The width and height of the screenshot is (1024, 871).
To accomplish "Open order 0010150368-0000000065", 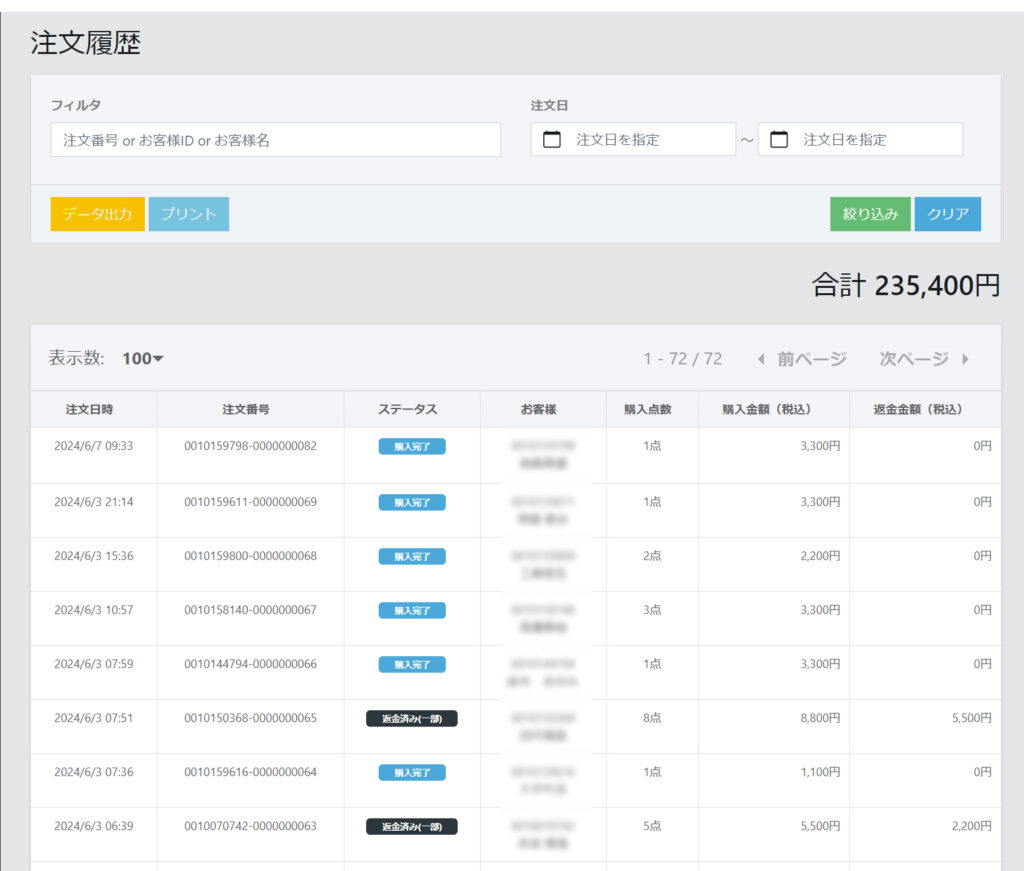I will click(x=250, y=718).
